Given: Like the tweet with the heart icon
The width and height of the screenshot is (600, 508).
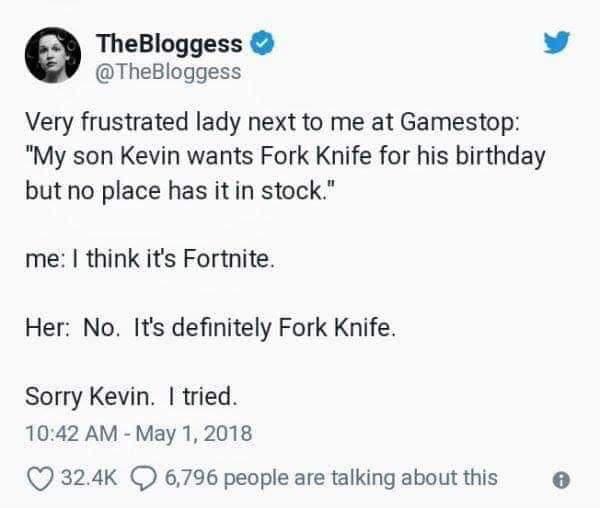Looking at the screenshot, I should tap(37, 477).
